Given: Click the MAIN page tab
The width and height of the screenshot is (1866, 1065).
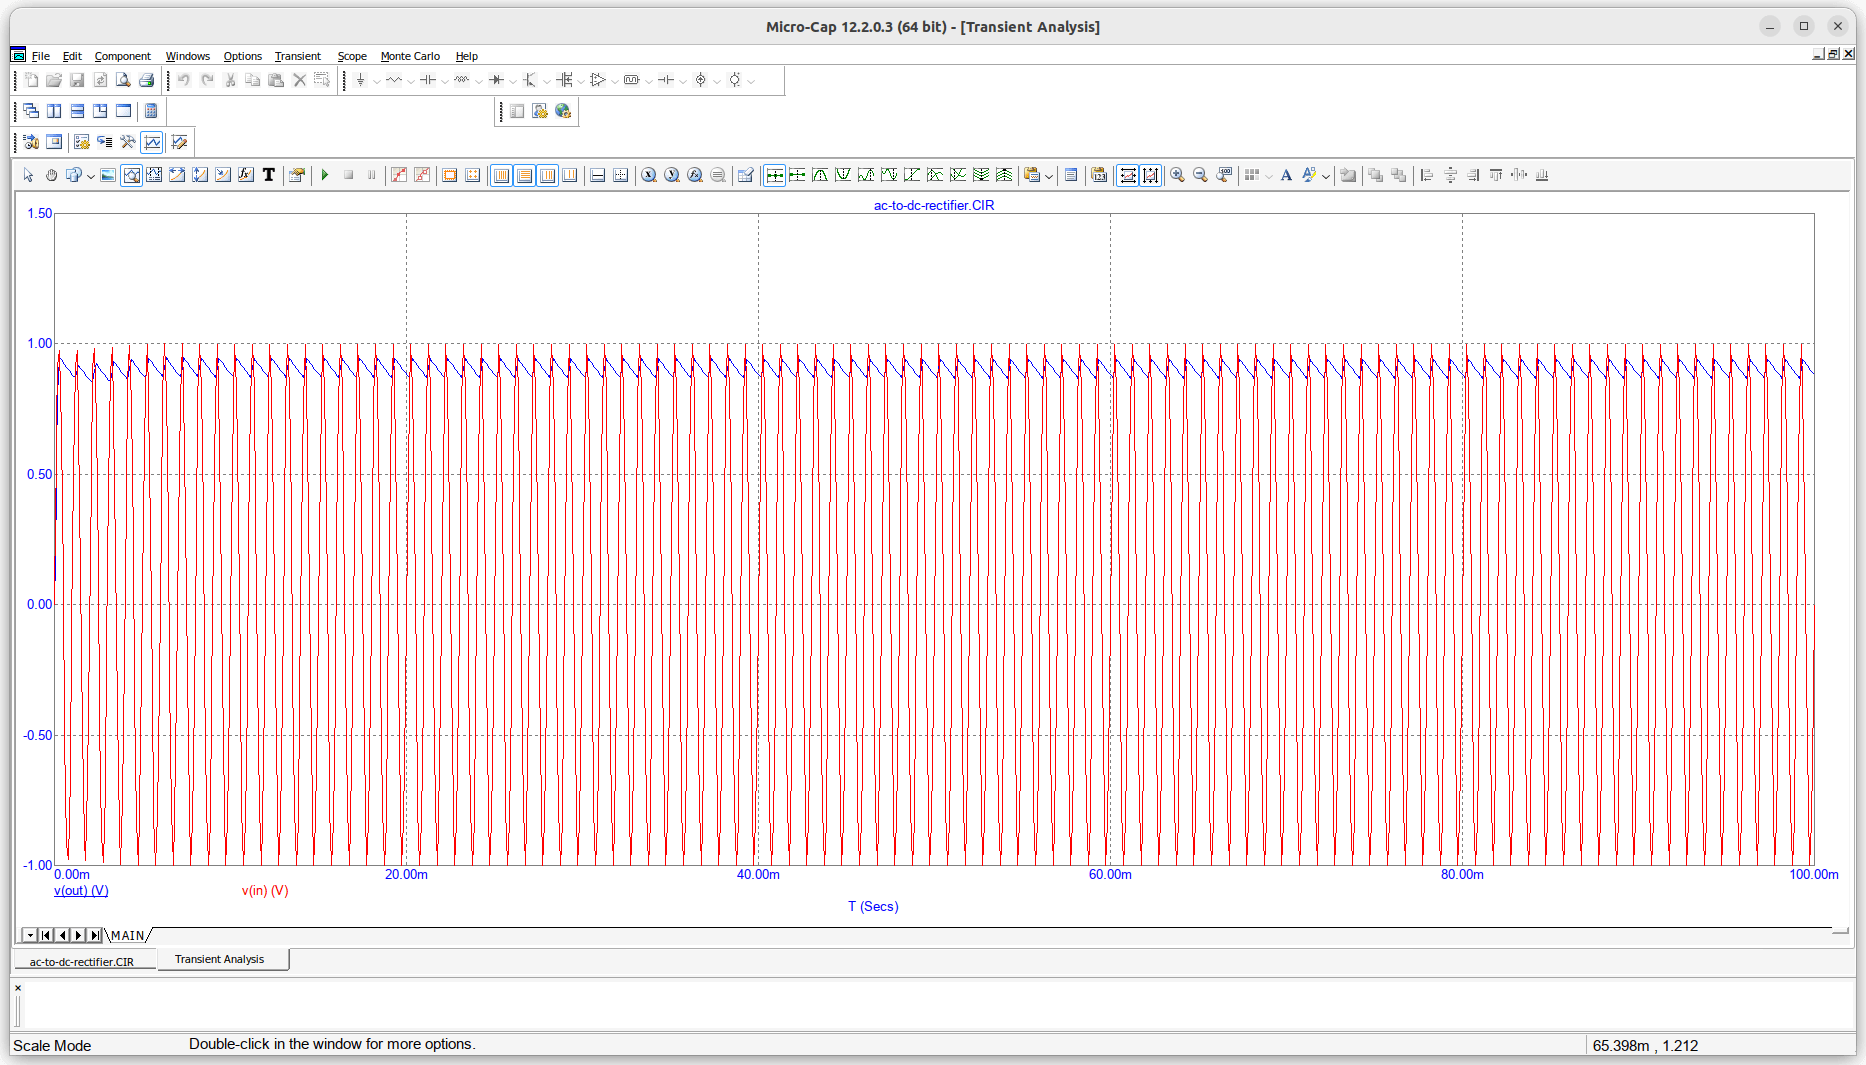Looking at the screenshot, I should click(127, 936).
